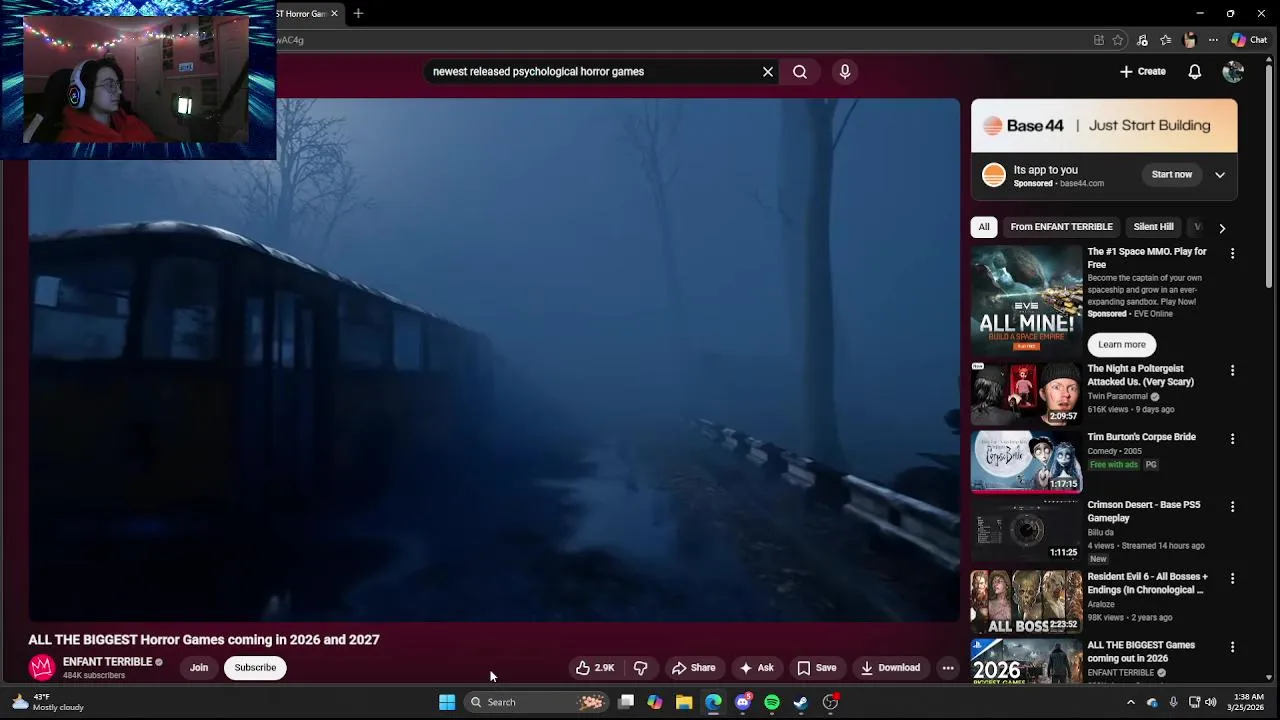Image resolution: width=1280 pixels, height=720 pixels.
Task: Show more filter chips with right arrow
Action: pyautogui.click(x=1222, y=228)
